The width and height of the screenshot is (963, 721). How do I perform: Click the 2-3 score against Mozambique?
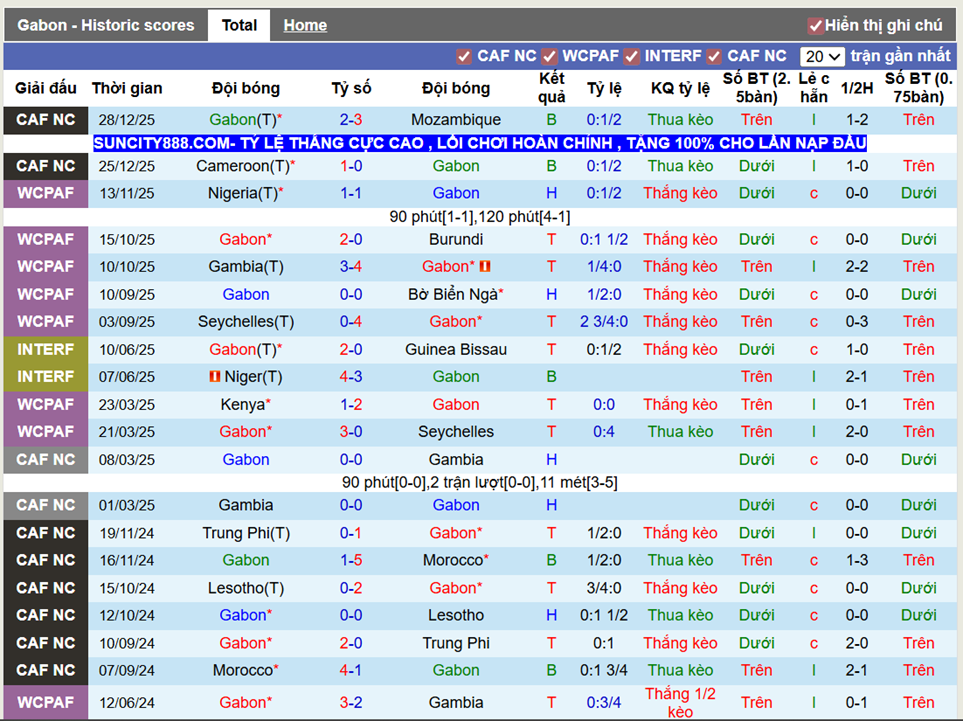(x=351, y=120)
